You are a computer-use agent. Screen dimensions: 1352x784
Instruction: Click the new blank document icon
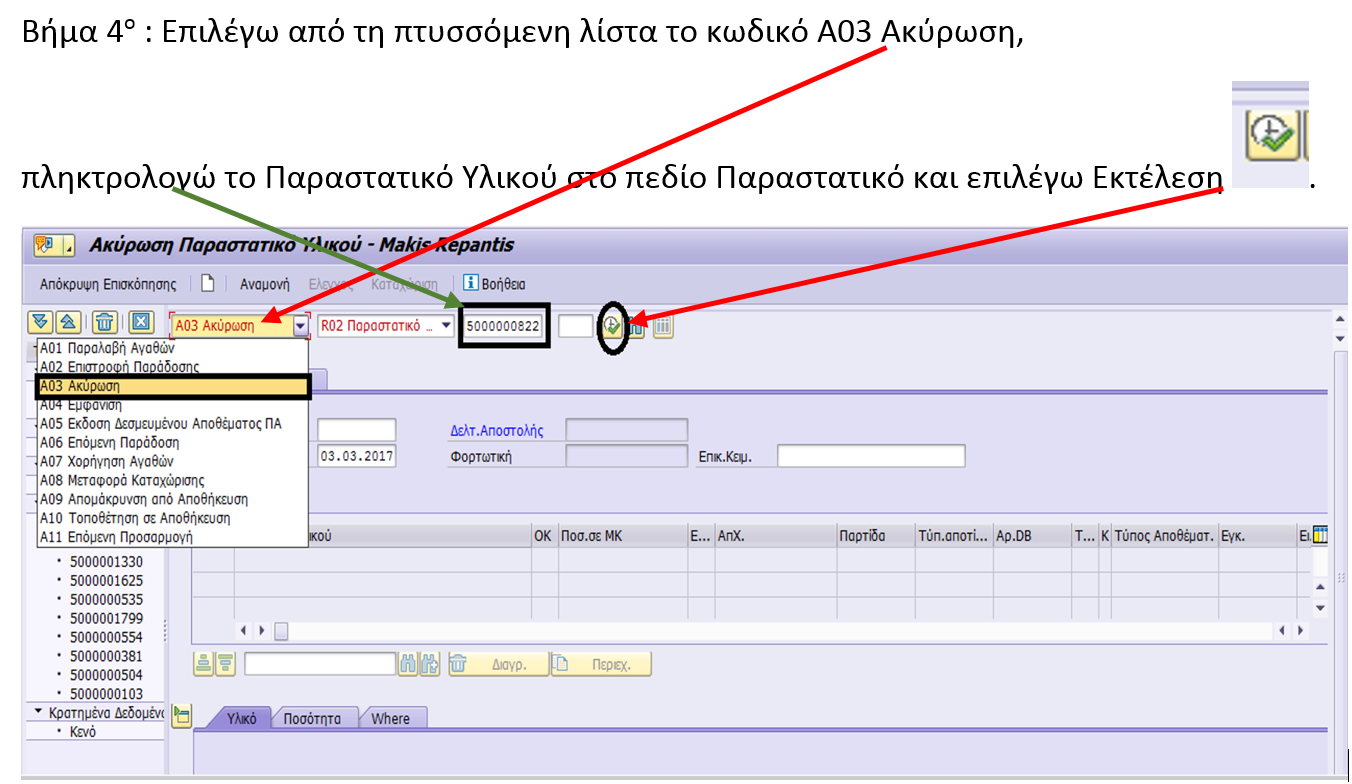coord(208,283)
